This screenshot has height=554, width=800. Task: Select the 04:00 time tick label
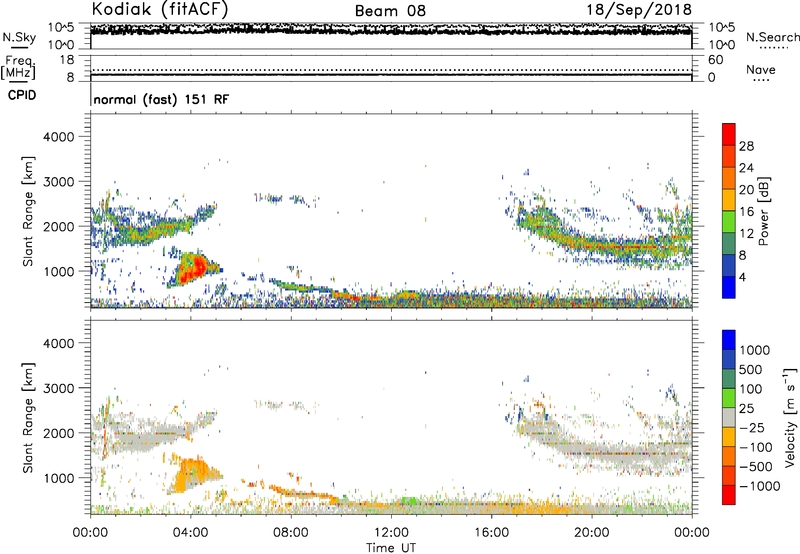191,533
